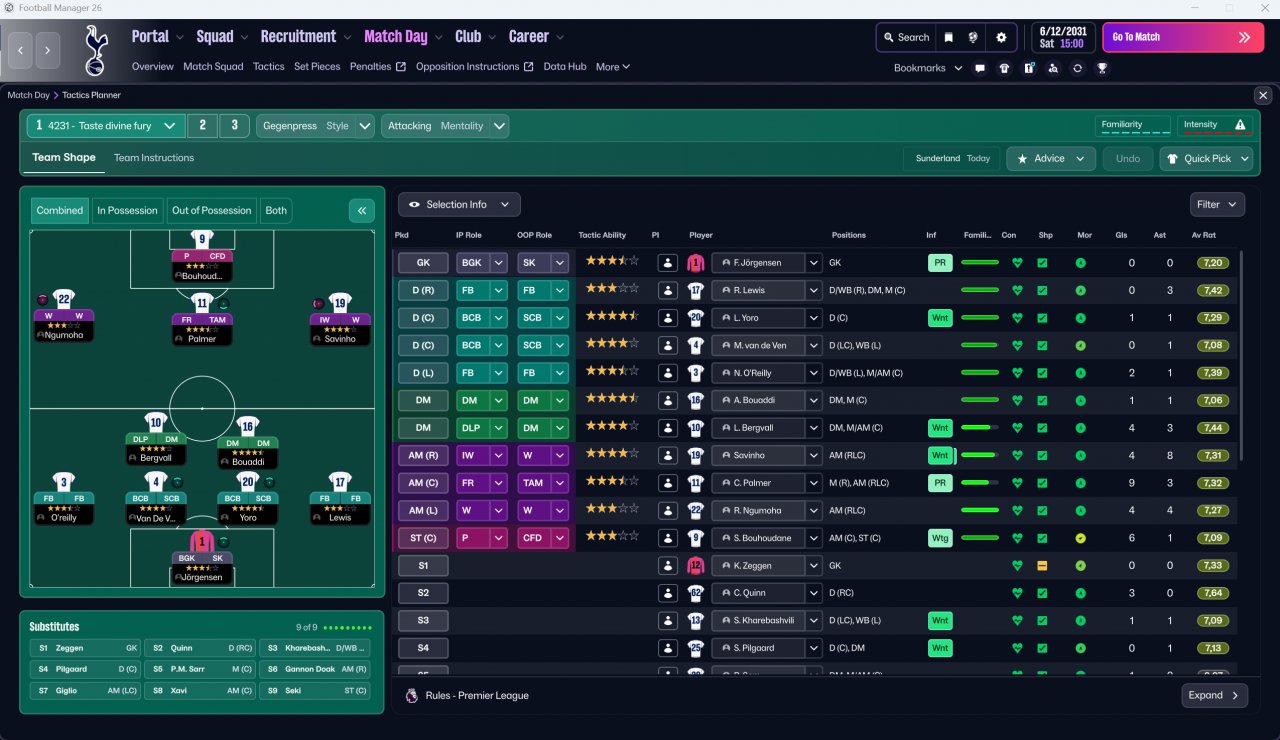Close the Tactics Planner with the X
The image size is (1280, 740).
coord(1263,95)
